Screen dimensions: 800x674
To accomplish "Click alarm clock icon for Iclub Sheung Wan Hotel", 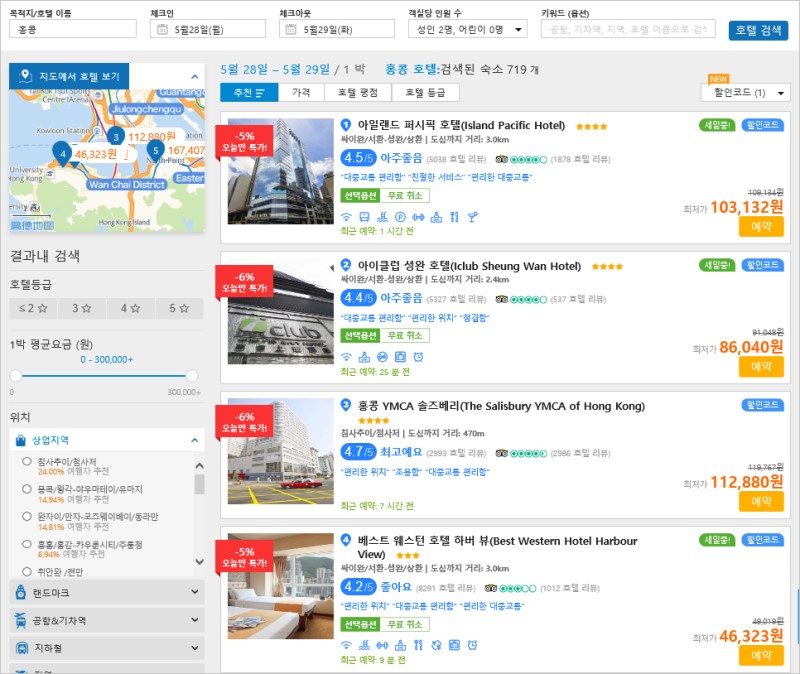I will [418, 357].
